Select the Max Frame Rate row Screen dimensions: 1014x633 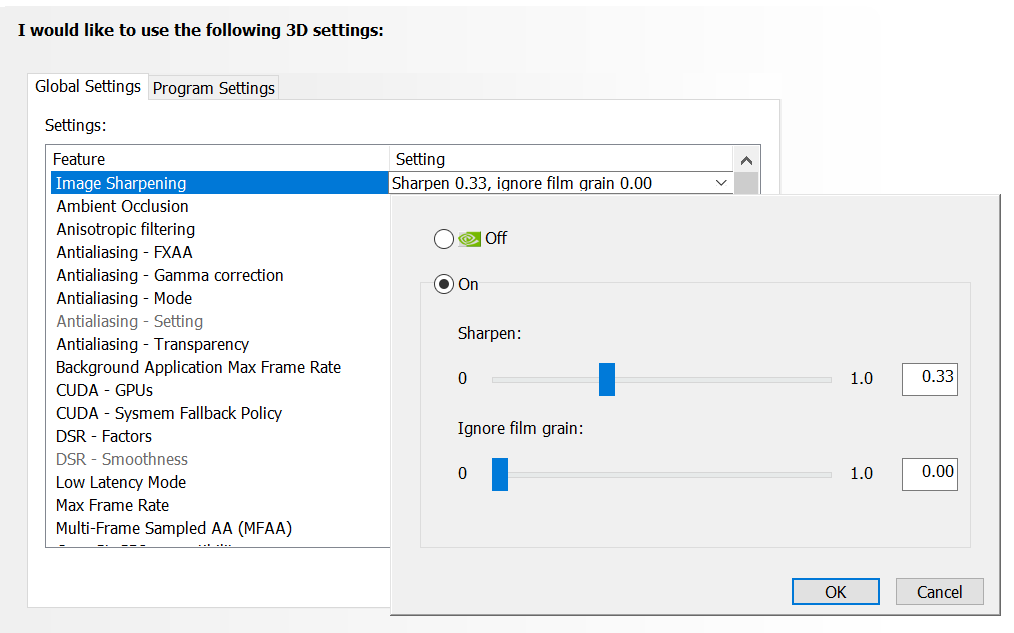[220, 505]
